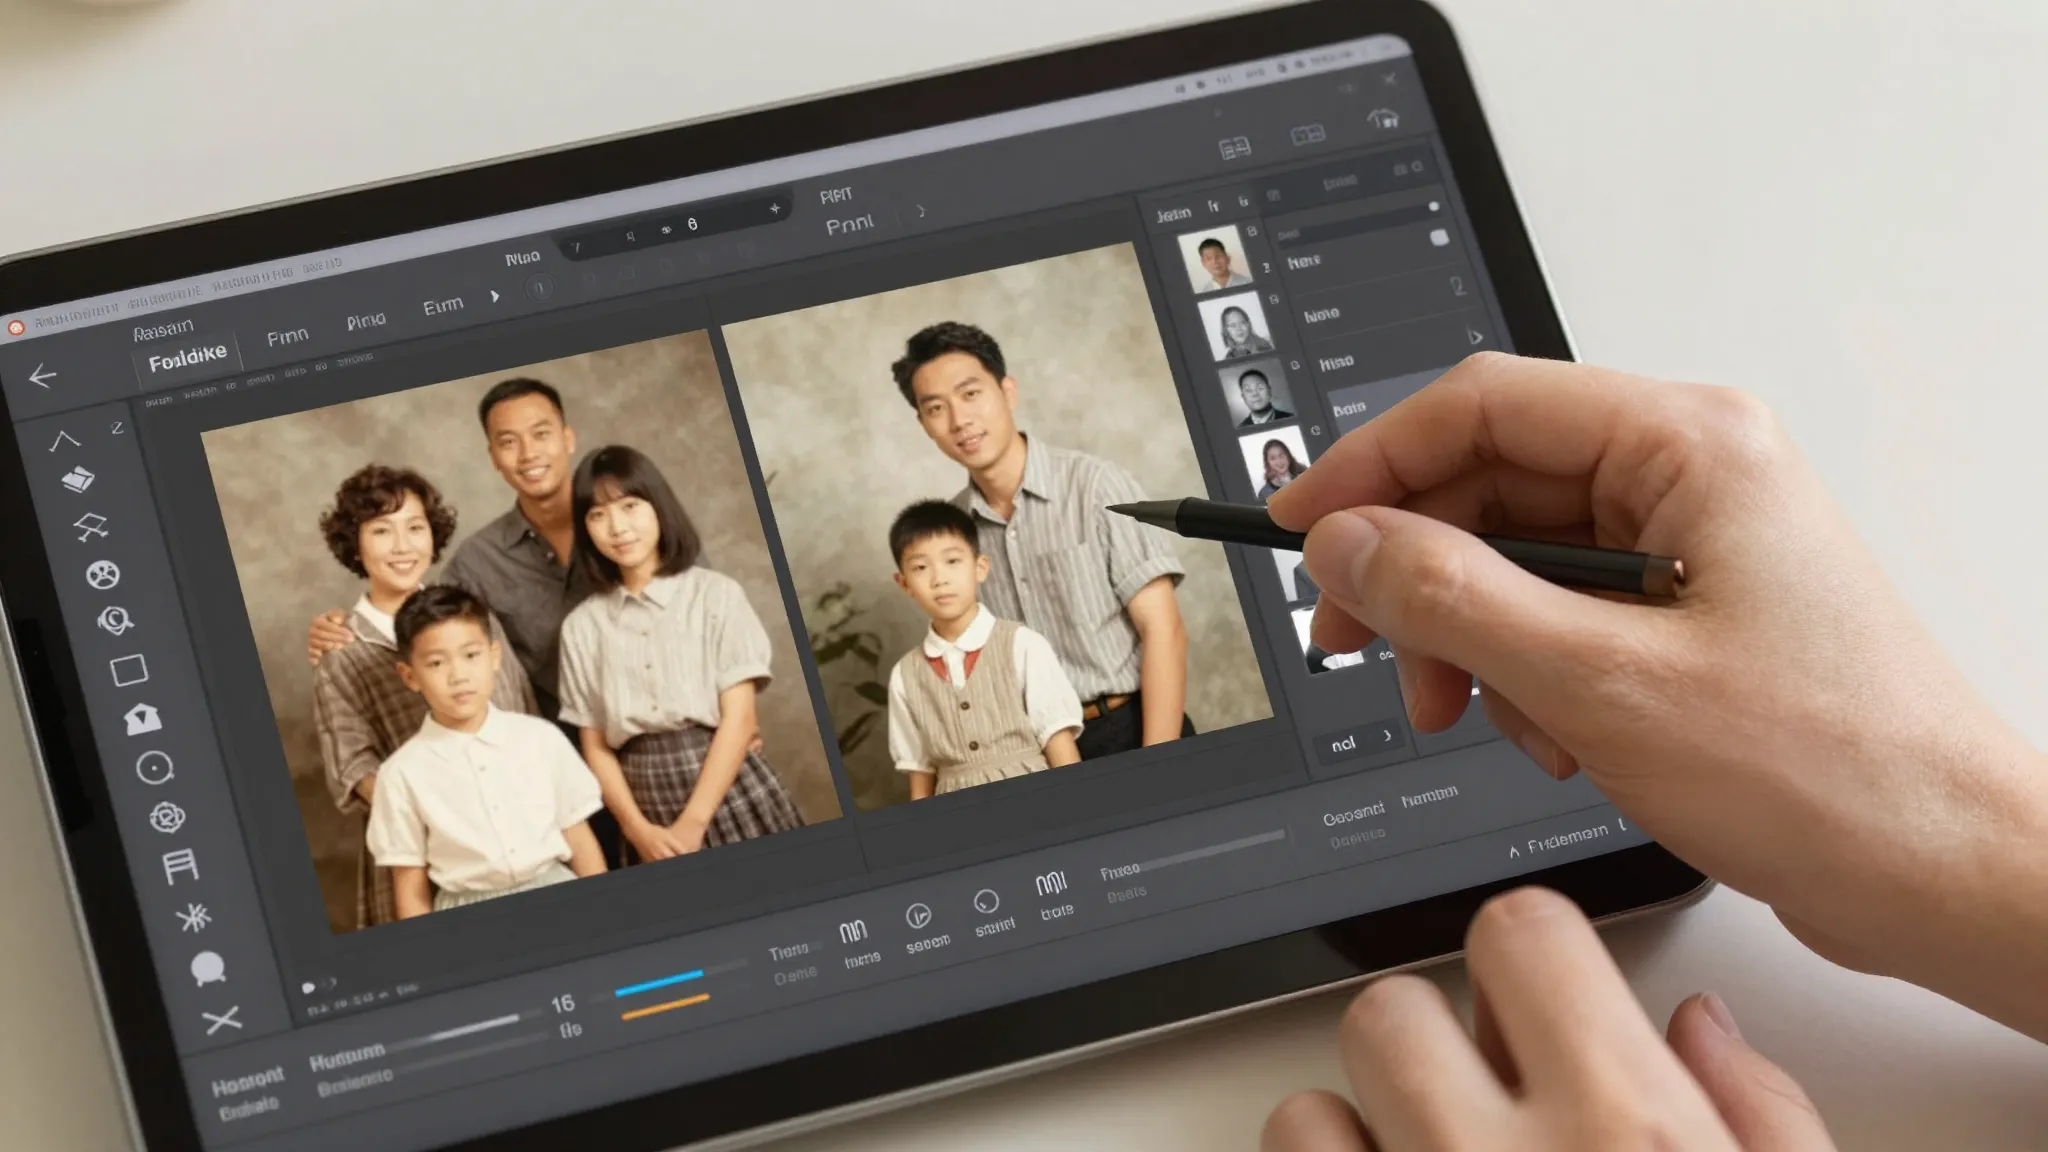This screenshot has height=1152, width=2048.
Task: Select the easel-shaped transform tool icon
Action: point(91,527)
